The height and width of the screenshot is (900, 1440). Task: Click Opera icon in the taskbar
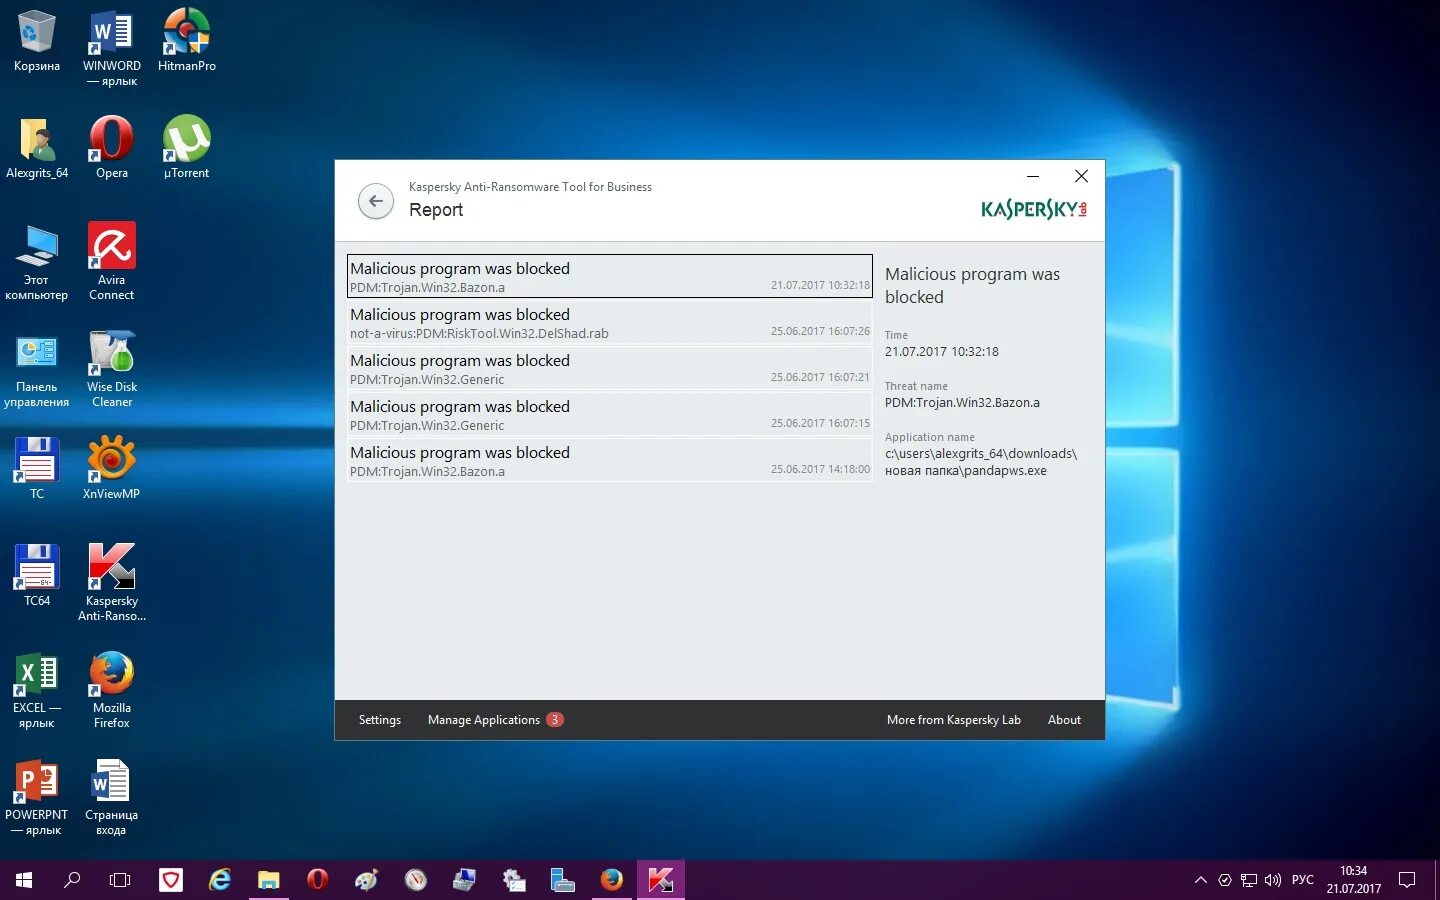tap(318, 880)
